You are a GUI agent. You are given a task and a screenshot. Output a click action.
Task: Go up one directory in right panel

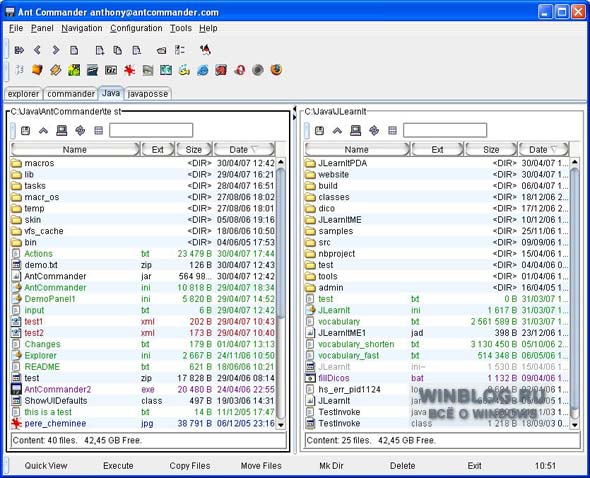337,131
